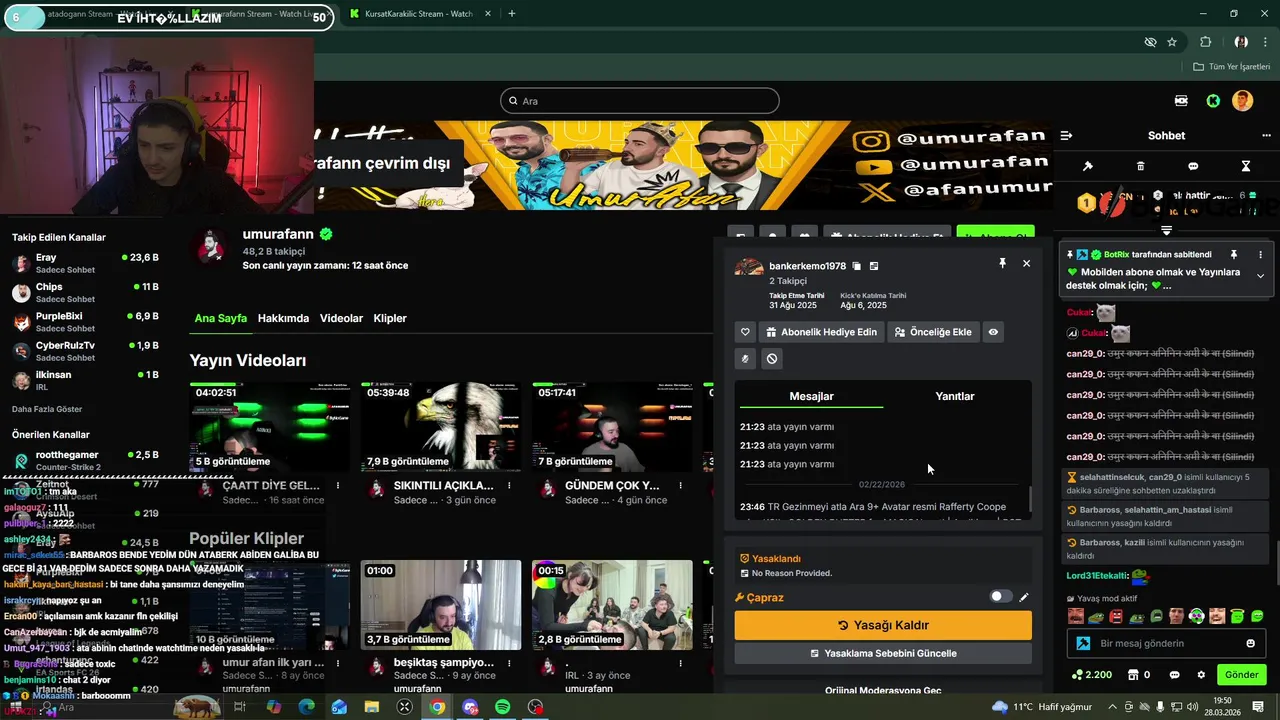Click the Ara search field

(x=640, y=101)
